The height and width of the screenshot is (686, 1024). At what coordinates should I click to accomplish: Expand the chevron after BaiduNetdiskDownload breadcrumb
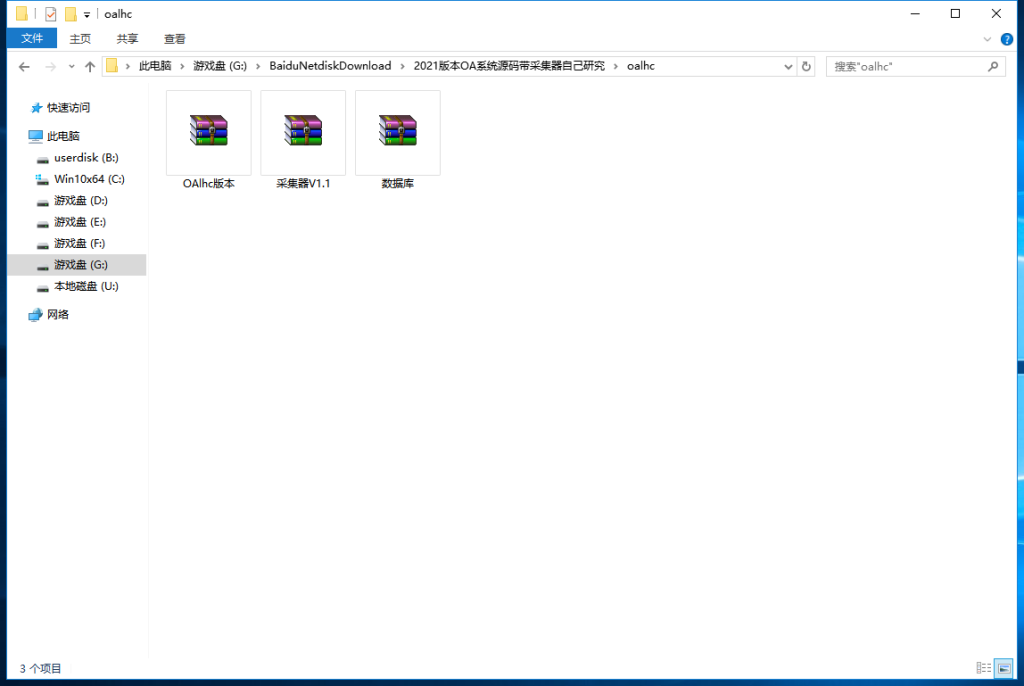[x=402, y=67]
